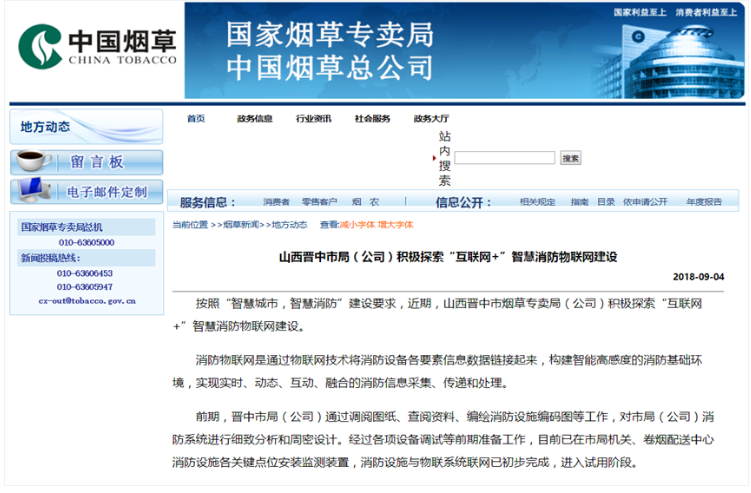Image resolution: width=751 pixels, height=493 pixels.
Task: Open the 政务信息 menu item
Action: coord(254,118)
